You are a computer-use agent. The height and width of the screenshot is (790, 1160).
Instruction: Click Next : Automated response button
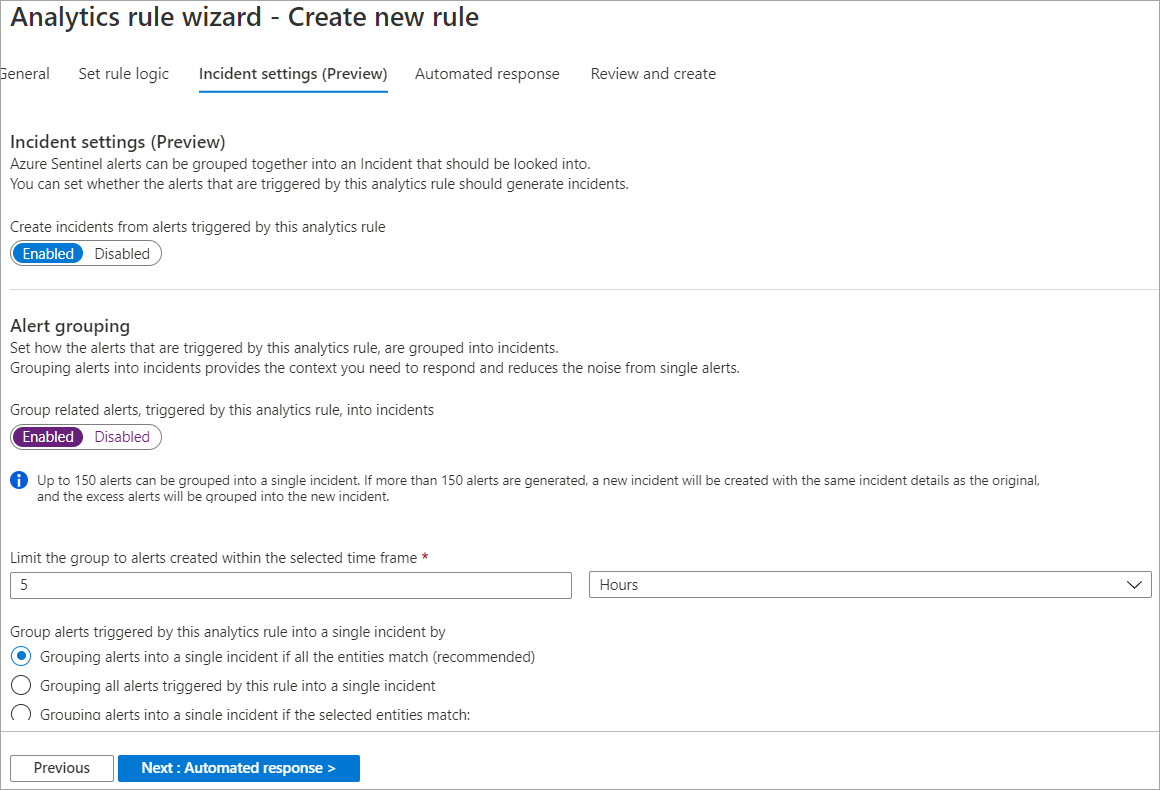pyautogui.click(x=239, y=769)
